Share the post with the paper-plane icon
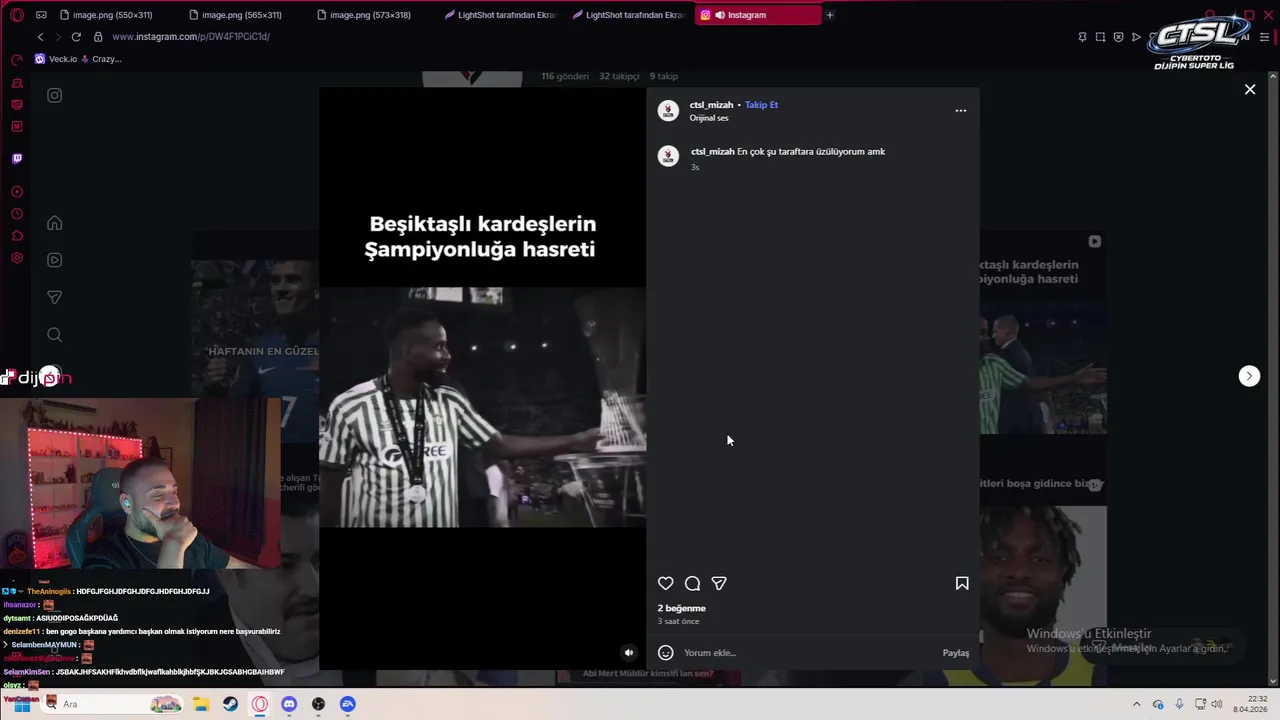Viewport: 1280px width, 720px height. (719, 583)
